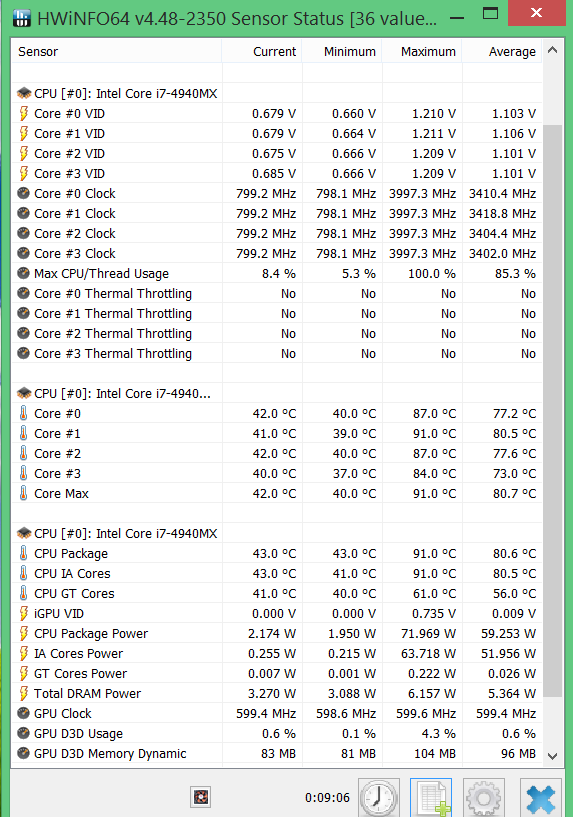Viewport: 573px width, 817px height.
Task: Click the Average column header
Action: point(502,52)
